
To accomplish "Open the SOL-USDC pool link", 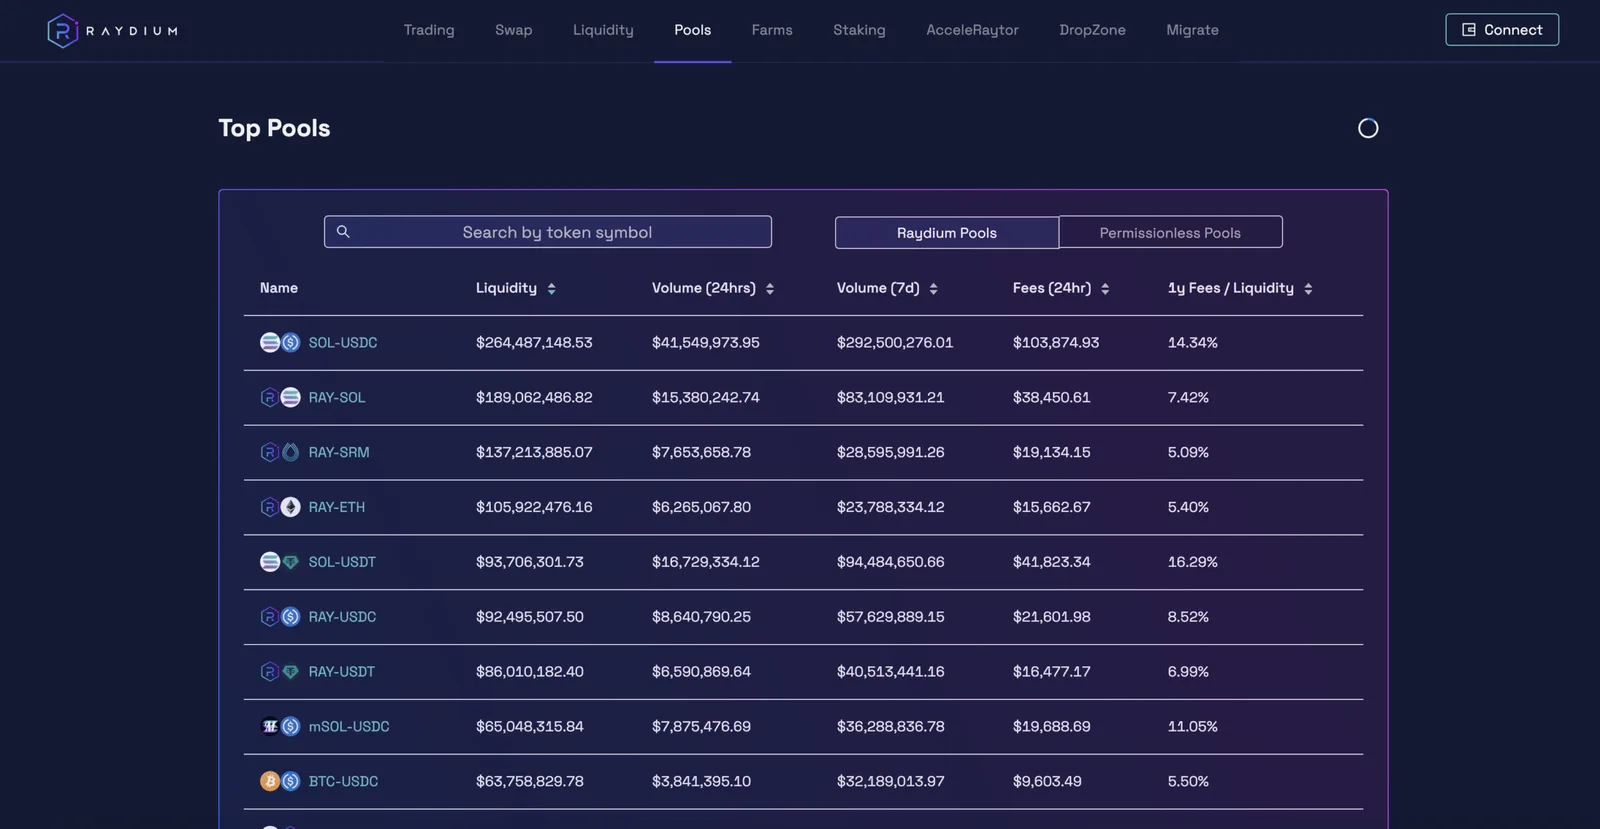I will (343, 343).
